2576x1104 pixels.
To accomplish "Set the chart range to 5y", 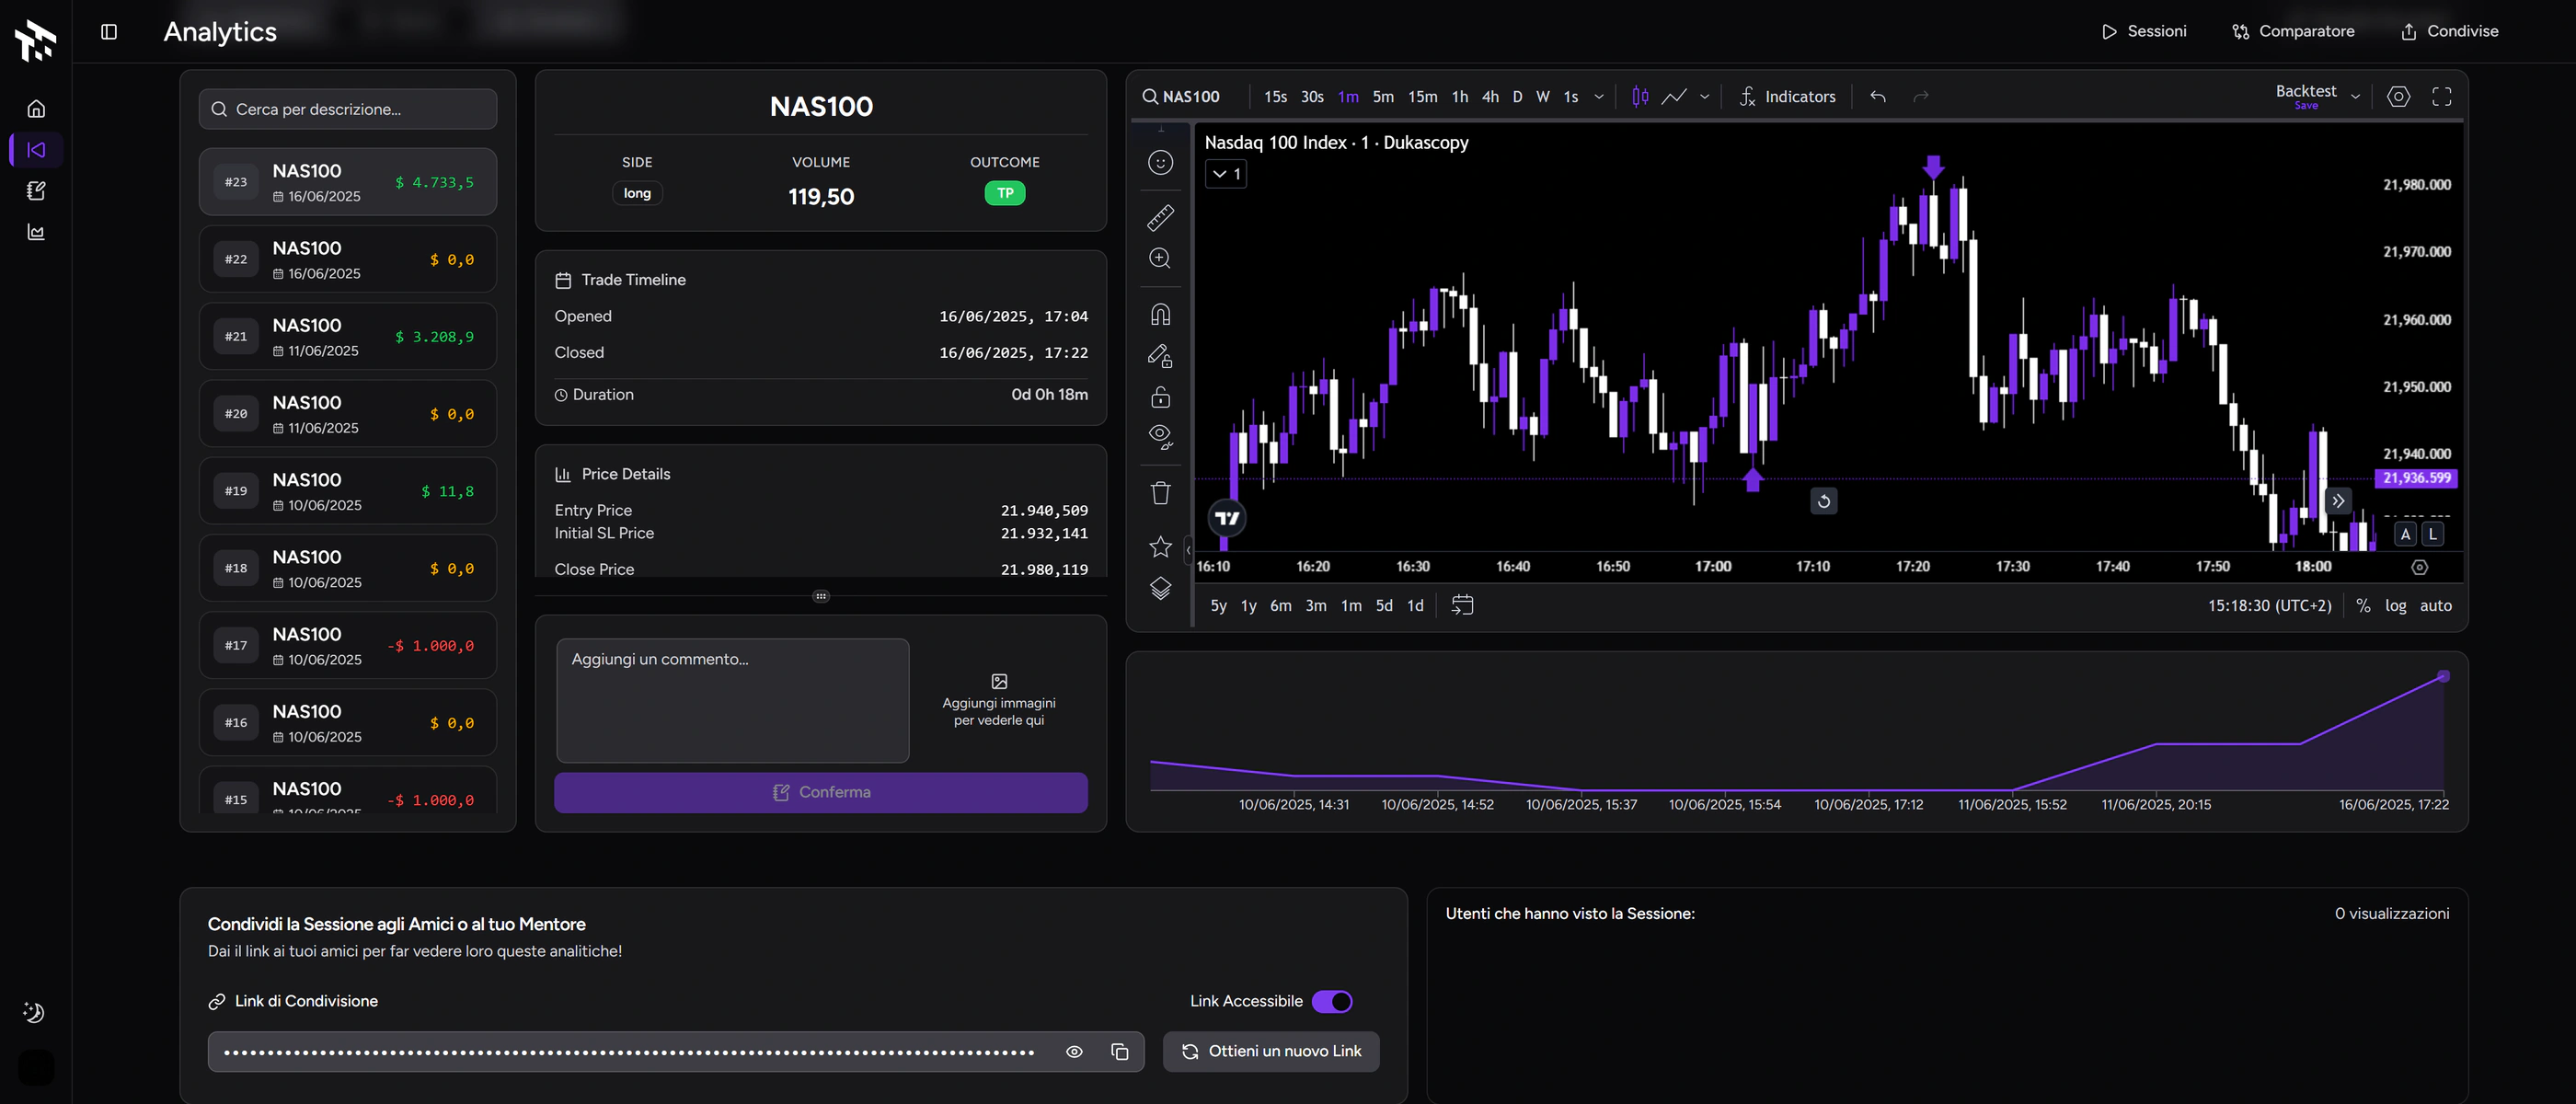I will coord(1218,606).
